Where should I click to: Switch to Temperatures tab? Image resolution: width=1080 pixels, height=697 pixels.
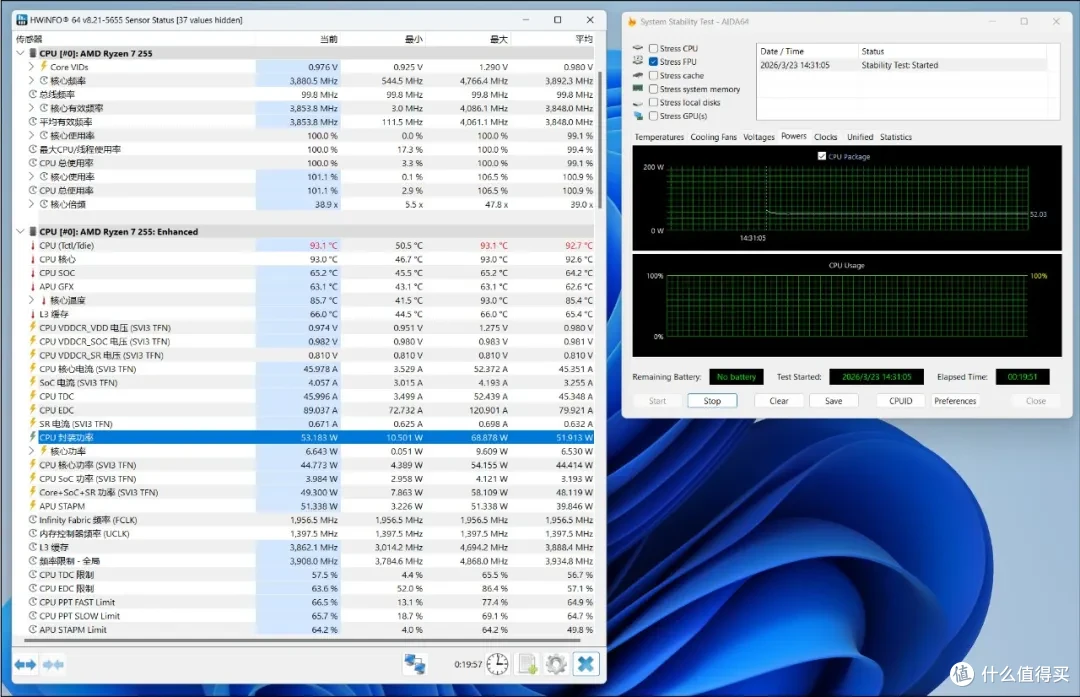(x=659, y=137)
